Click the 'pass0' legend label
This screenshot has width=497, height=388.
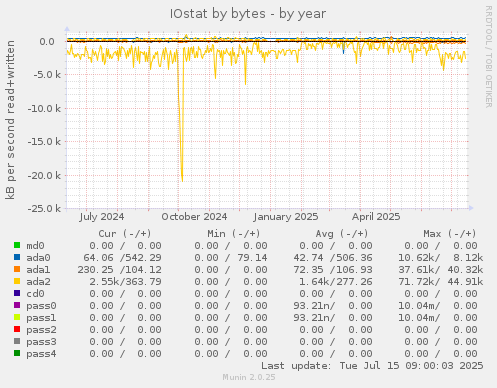tap(41, 306)
